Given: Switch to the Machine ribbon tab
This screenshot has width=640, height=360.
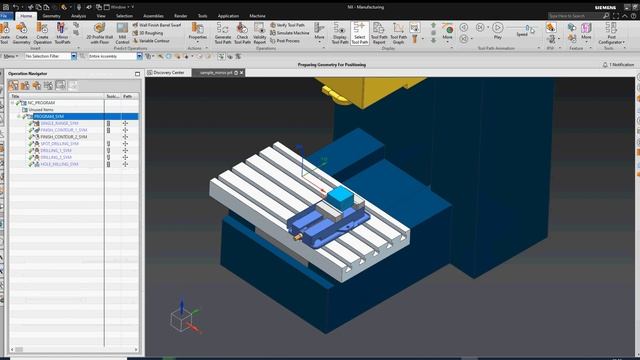Looking at the screenshot, I should tap(258, 16).
